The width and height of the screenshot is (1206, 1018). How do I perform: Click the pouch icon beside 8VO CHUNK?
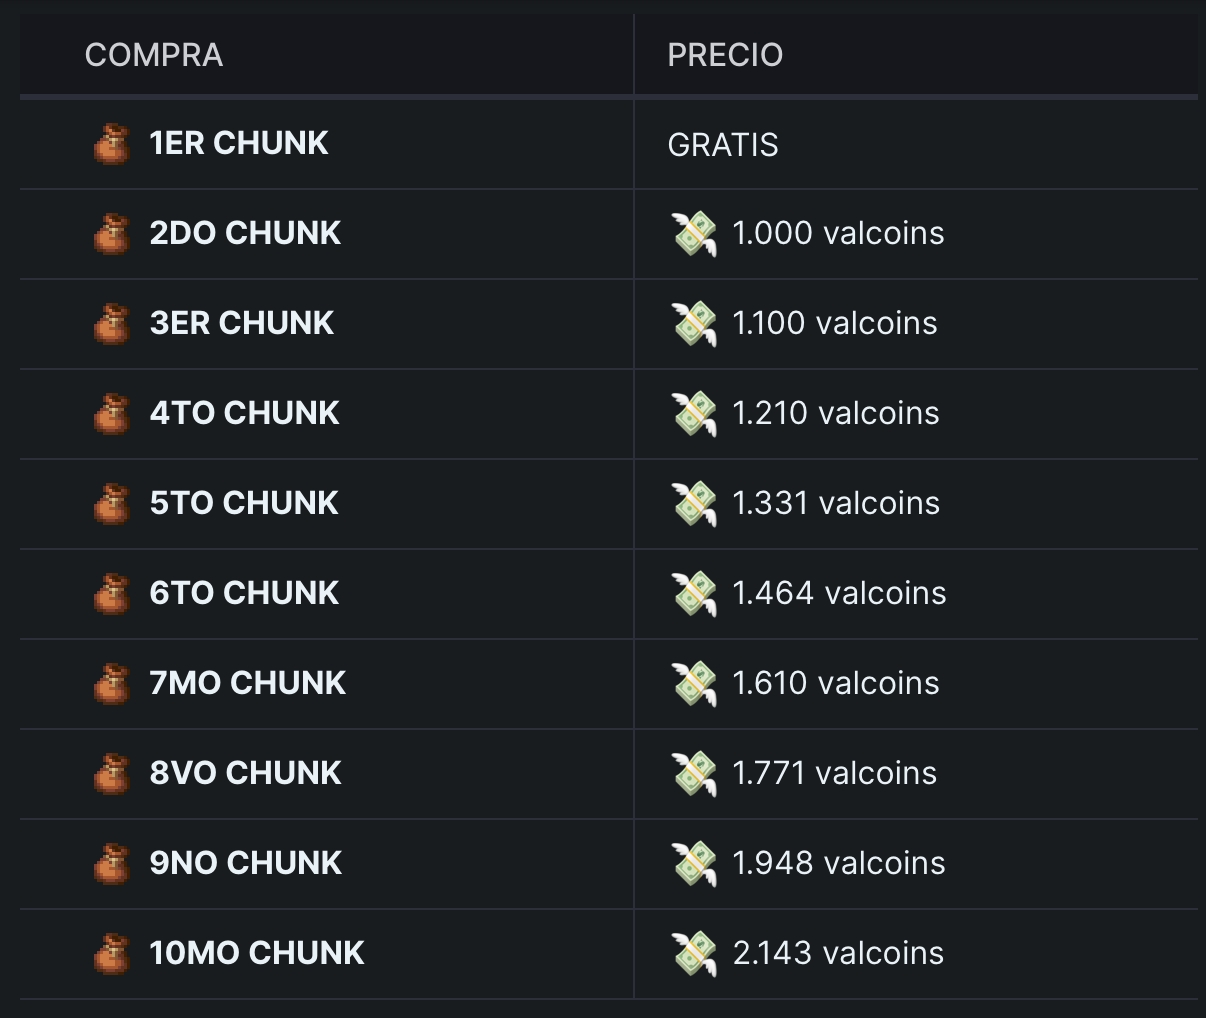point(112,774)
